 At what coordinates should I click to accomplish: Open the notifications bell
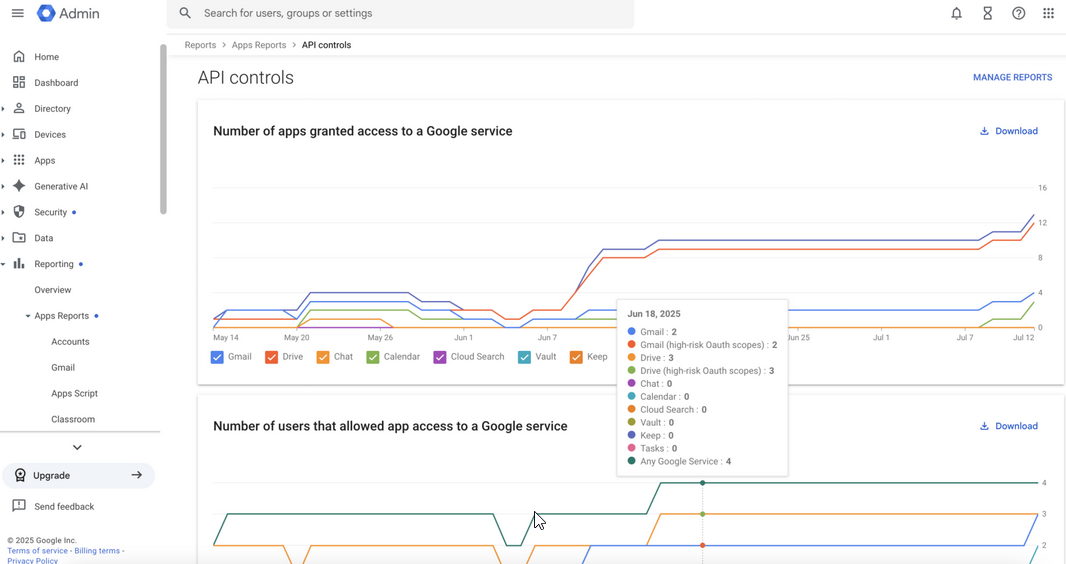(957, 13)
